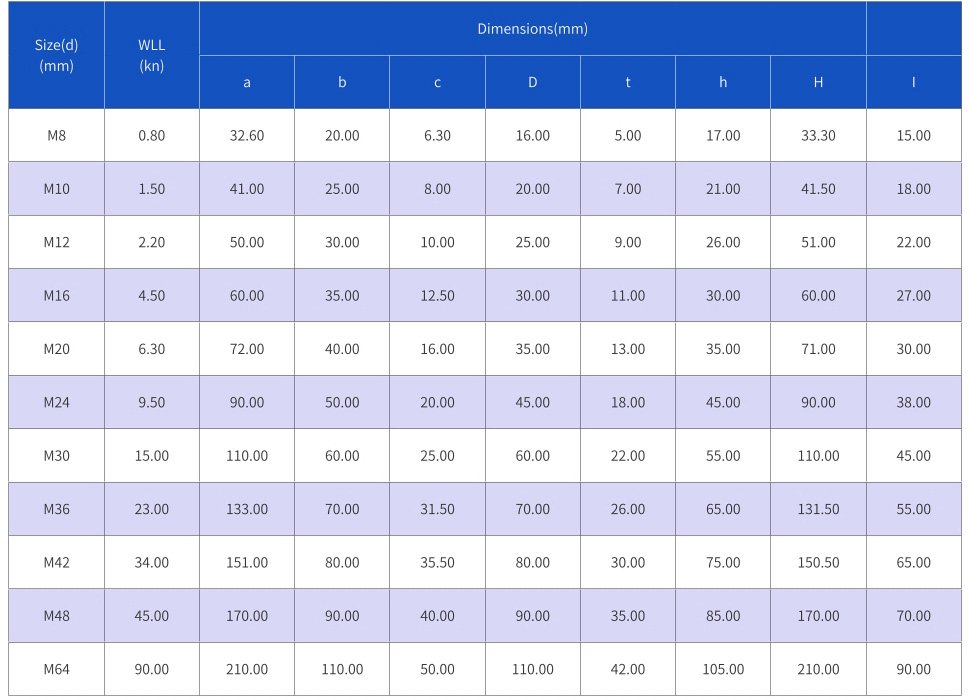Select the 72.00 value in M20 row
The image size is (969, 700).
[247, 349]
